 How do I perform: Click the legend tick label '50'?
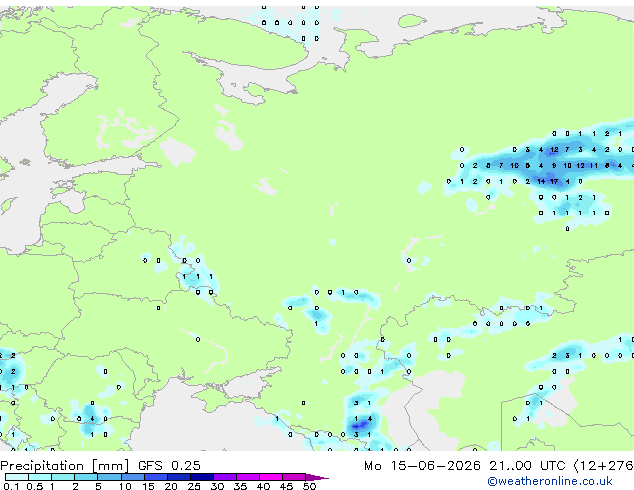pyautogui.click(x=309, y=486)
